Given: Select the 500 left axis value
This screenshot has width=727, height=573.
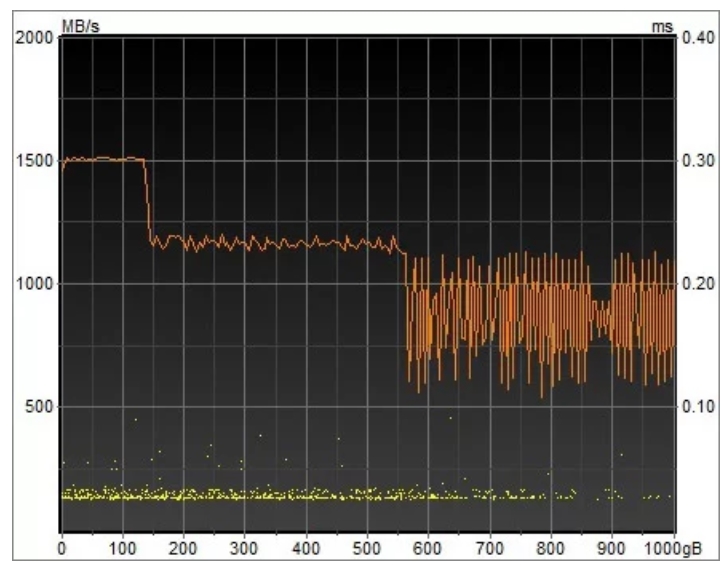Looking at the screenshot, I should 39,407.
